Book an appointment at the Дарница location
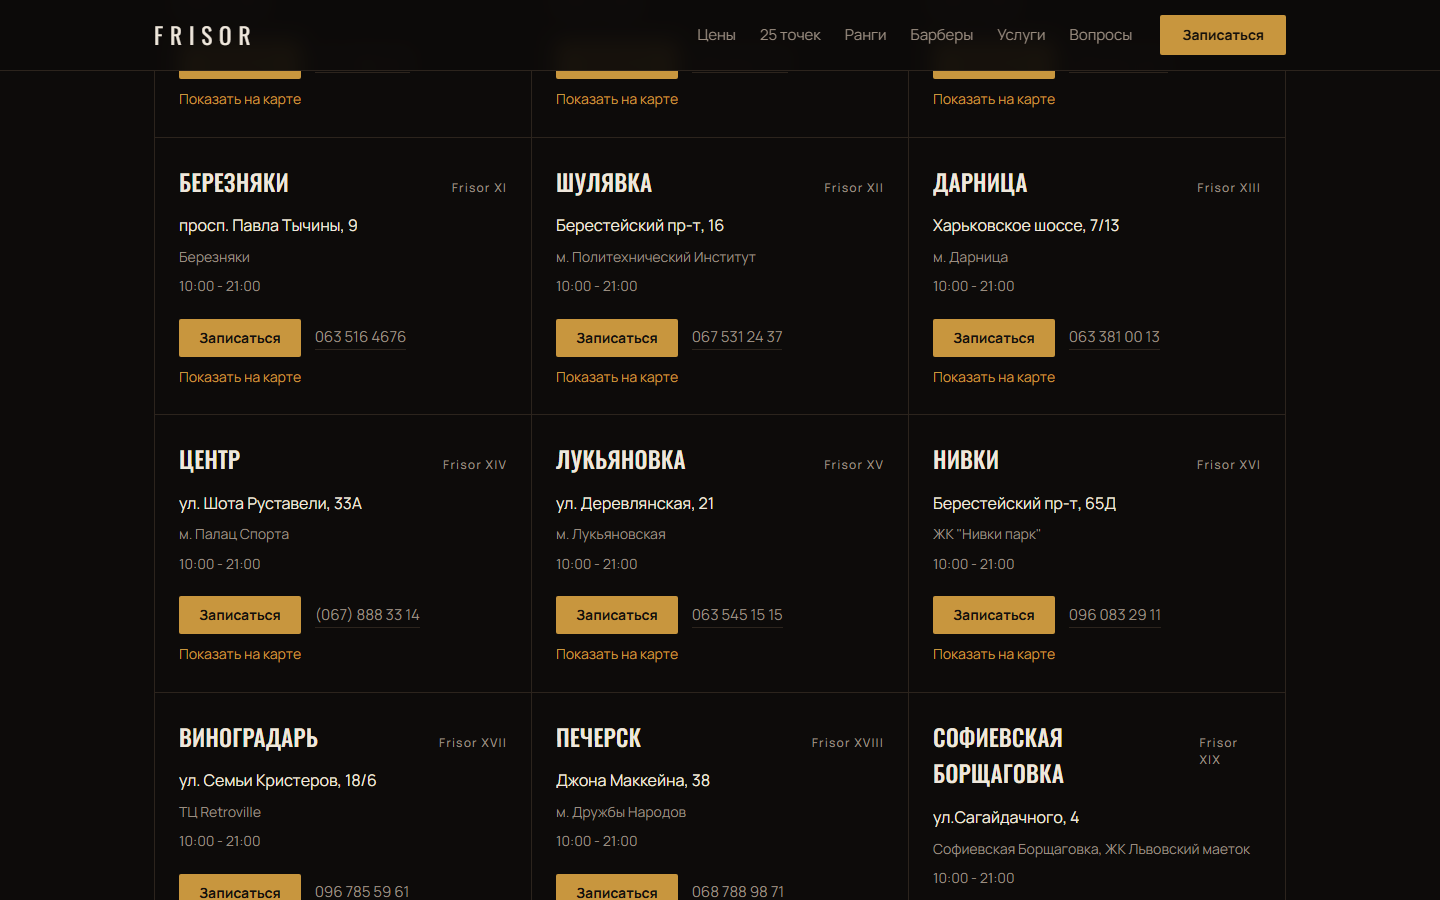 click(x=994, y=338)
